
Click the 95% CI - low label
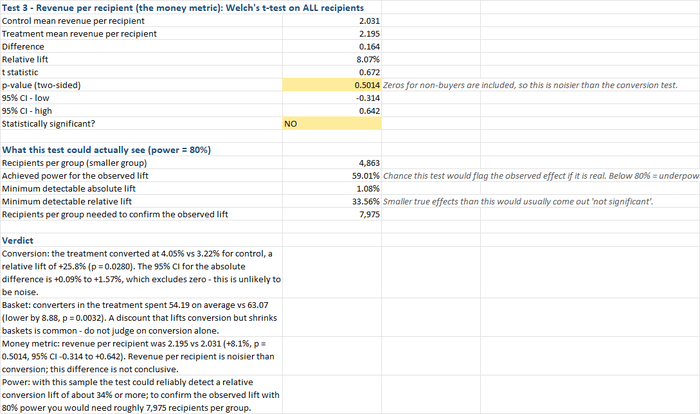[x=25, y=98]
